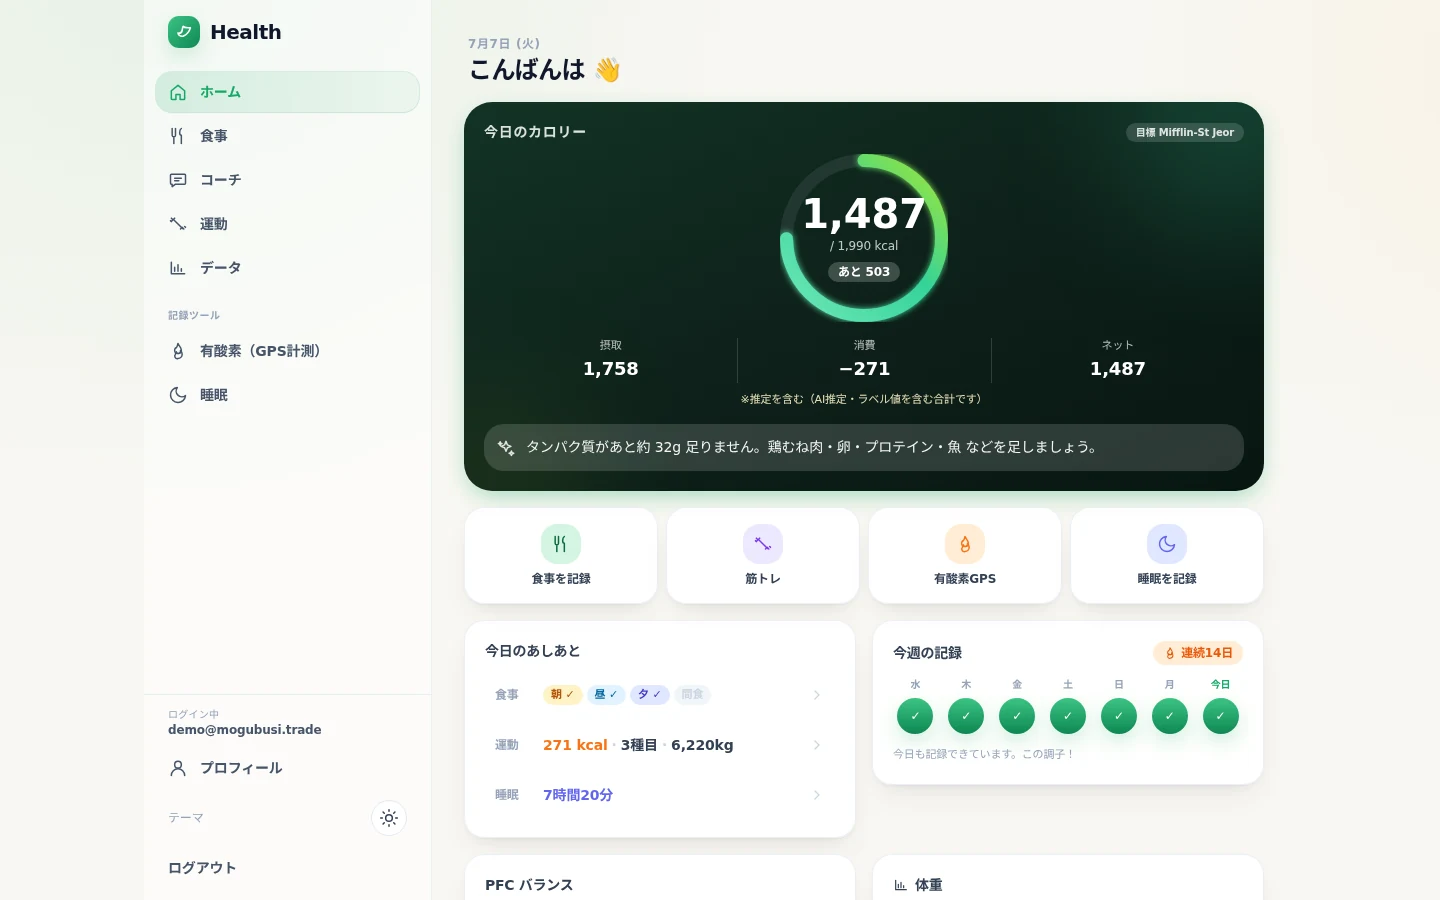The height and width of the screenshot is (900, 1440).
Task: Click the Health app logo icon
Action: (x=184, y=32)
